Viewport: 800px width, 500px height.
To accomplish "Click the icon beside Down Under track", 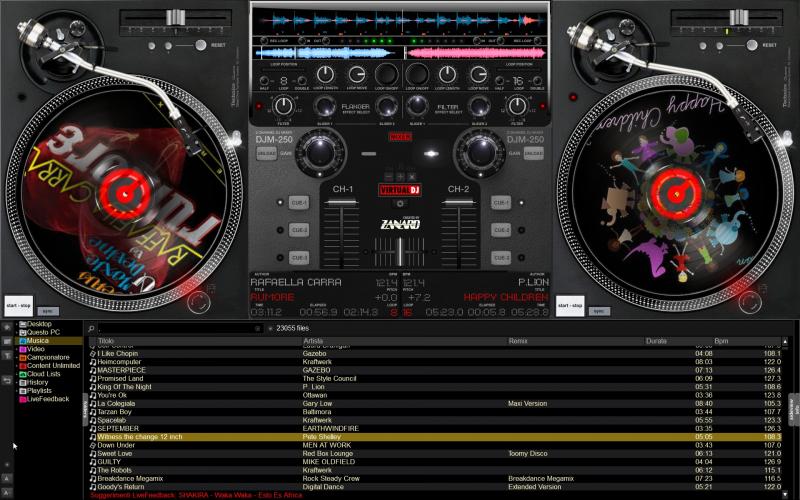I will point(93,445).
